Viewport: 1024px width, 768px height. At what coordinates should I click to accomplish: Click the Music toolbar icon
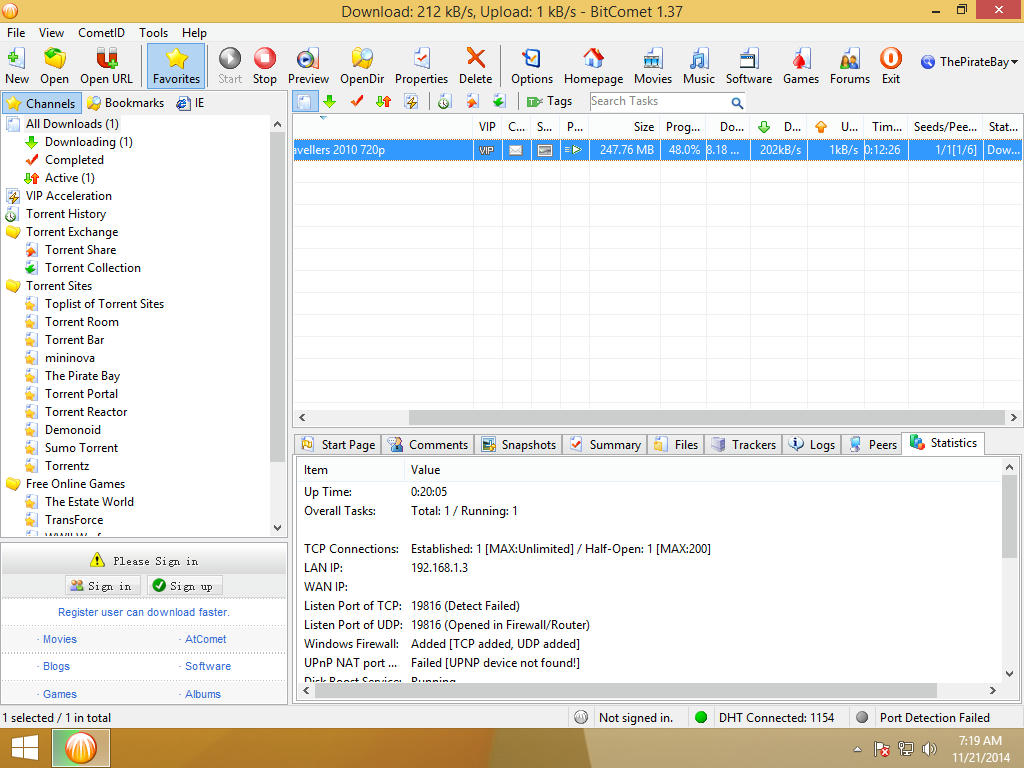click(699, 66)
